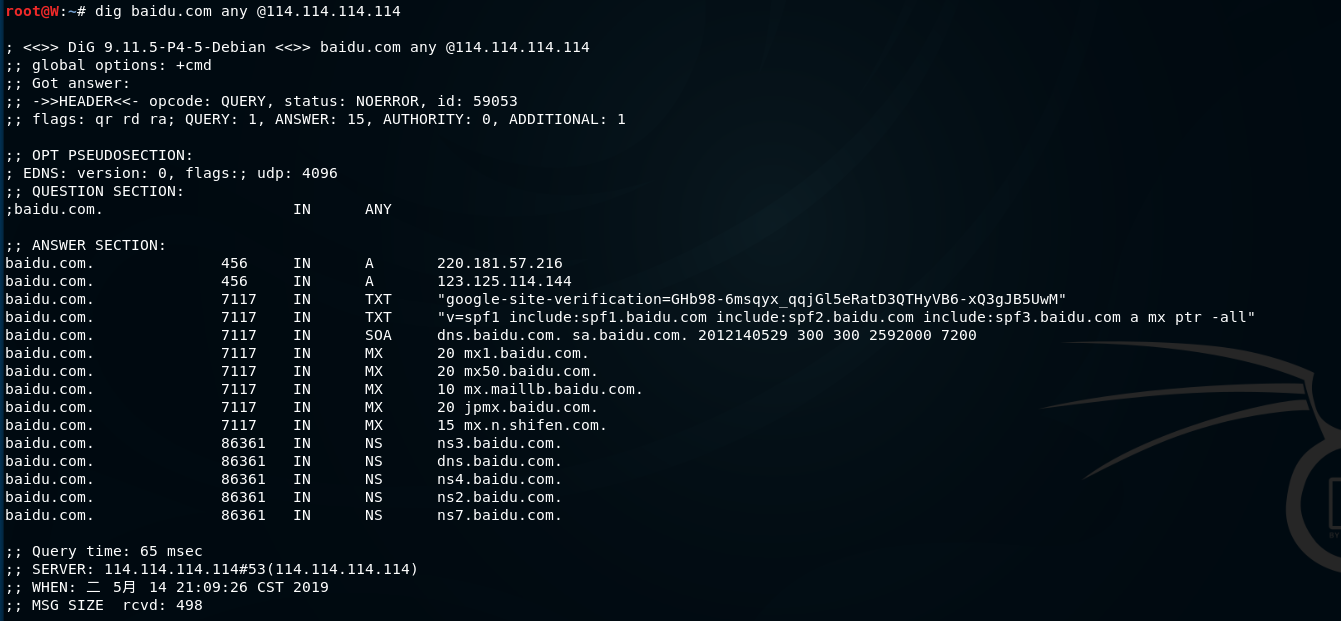
Task: Click the NOERROR status text
Action: click(x=391, y=101)
